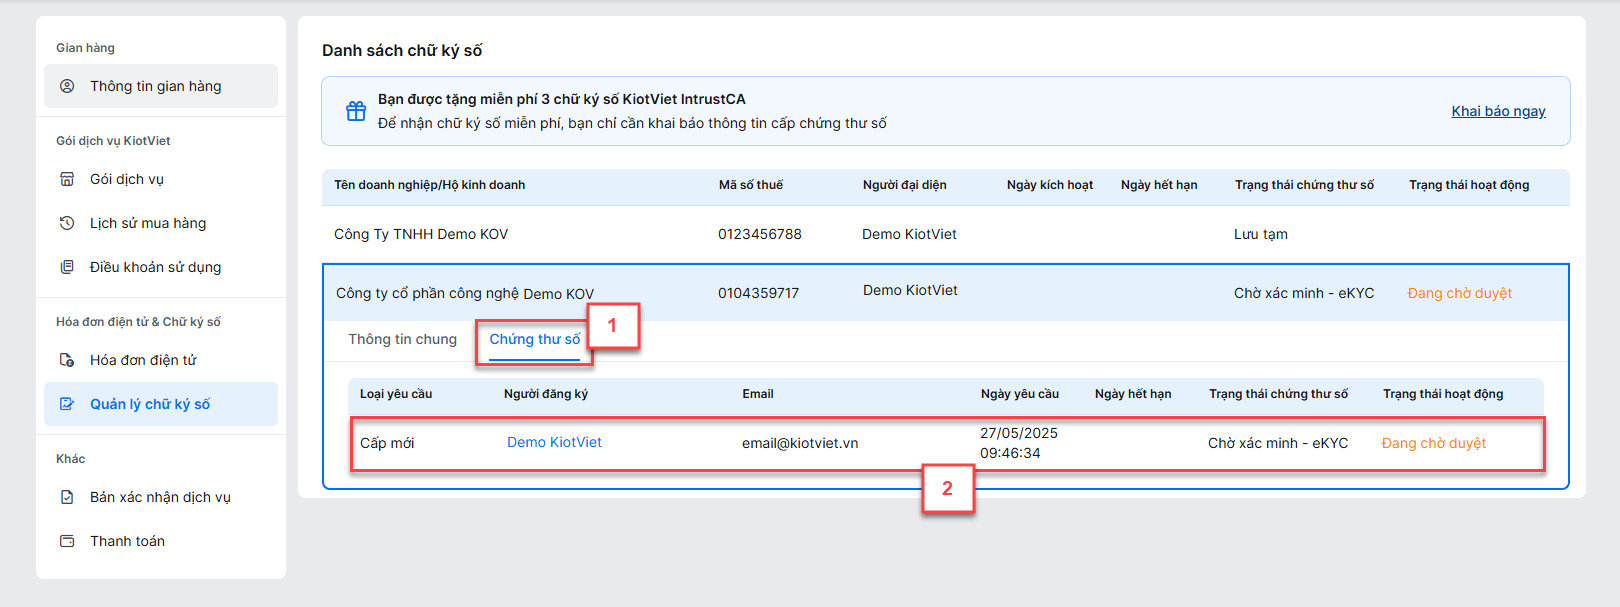Click the gift icon in the promo banner
This screenshot has height=607, width=1620.
tap(356, 111)
